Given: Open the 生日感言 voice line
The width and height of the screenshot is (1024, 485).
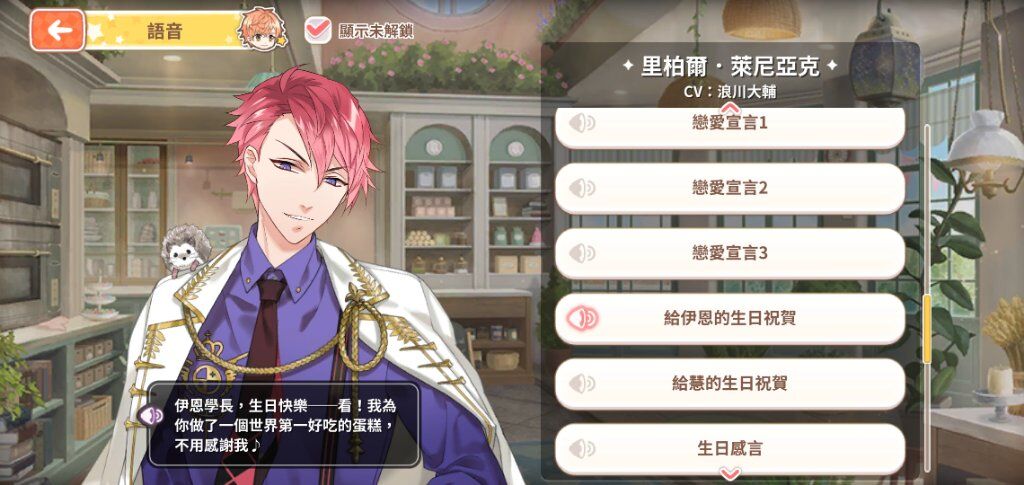Looking at the screenshot, I should [729, 448].
